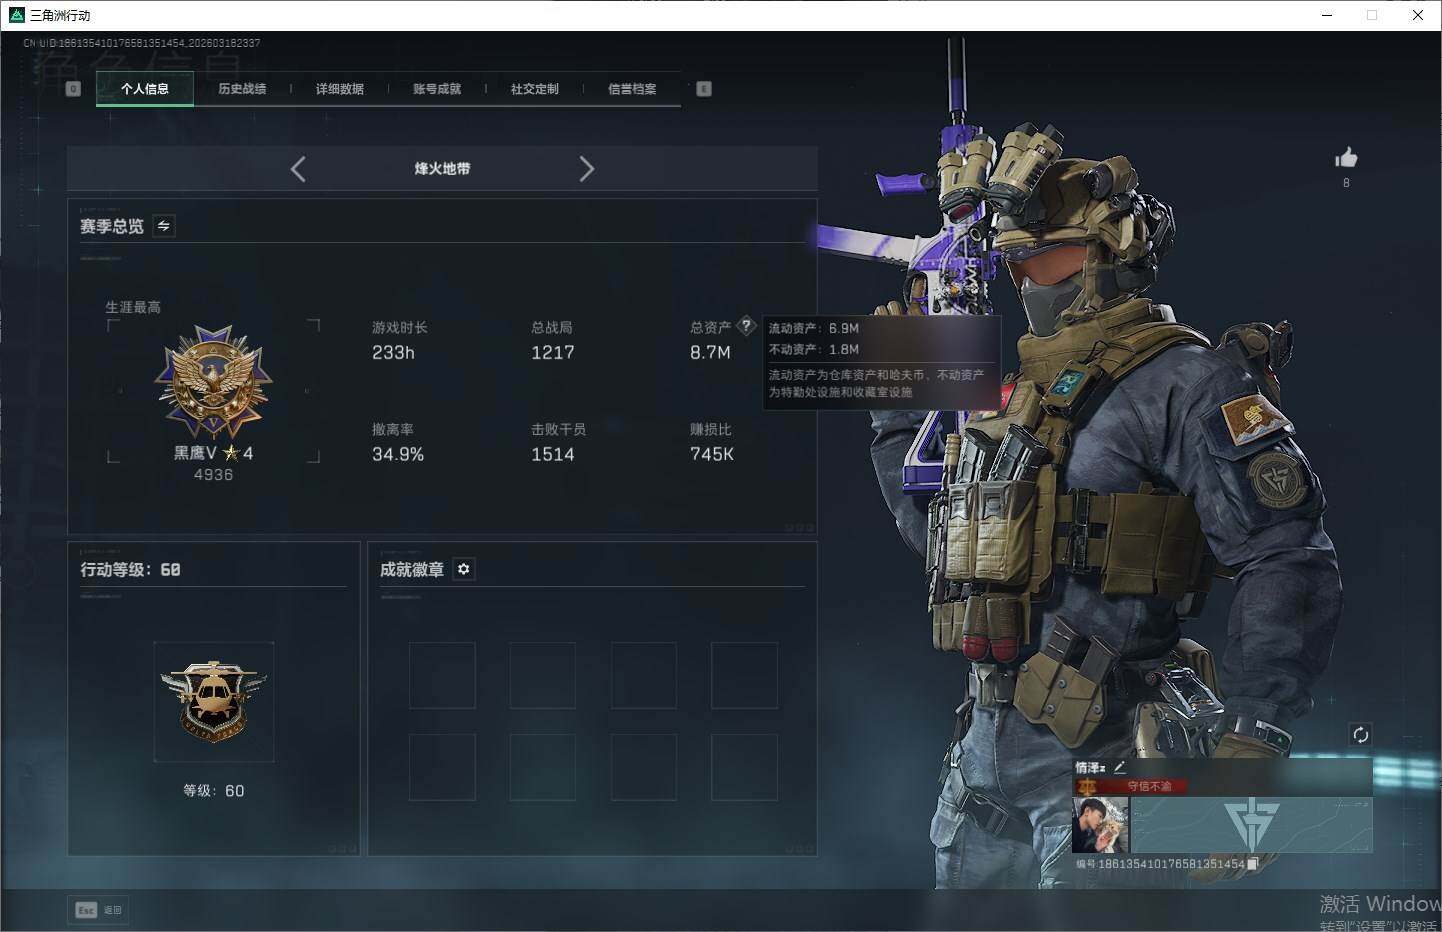The image size is (1442, 932).
Task: Click the rank score 4936
Action: (213, 475)
